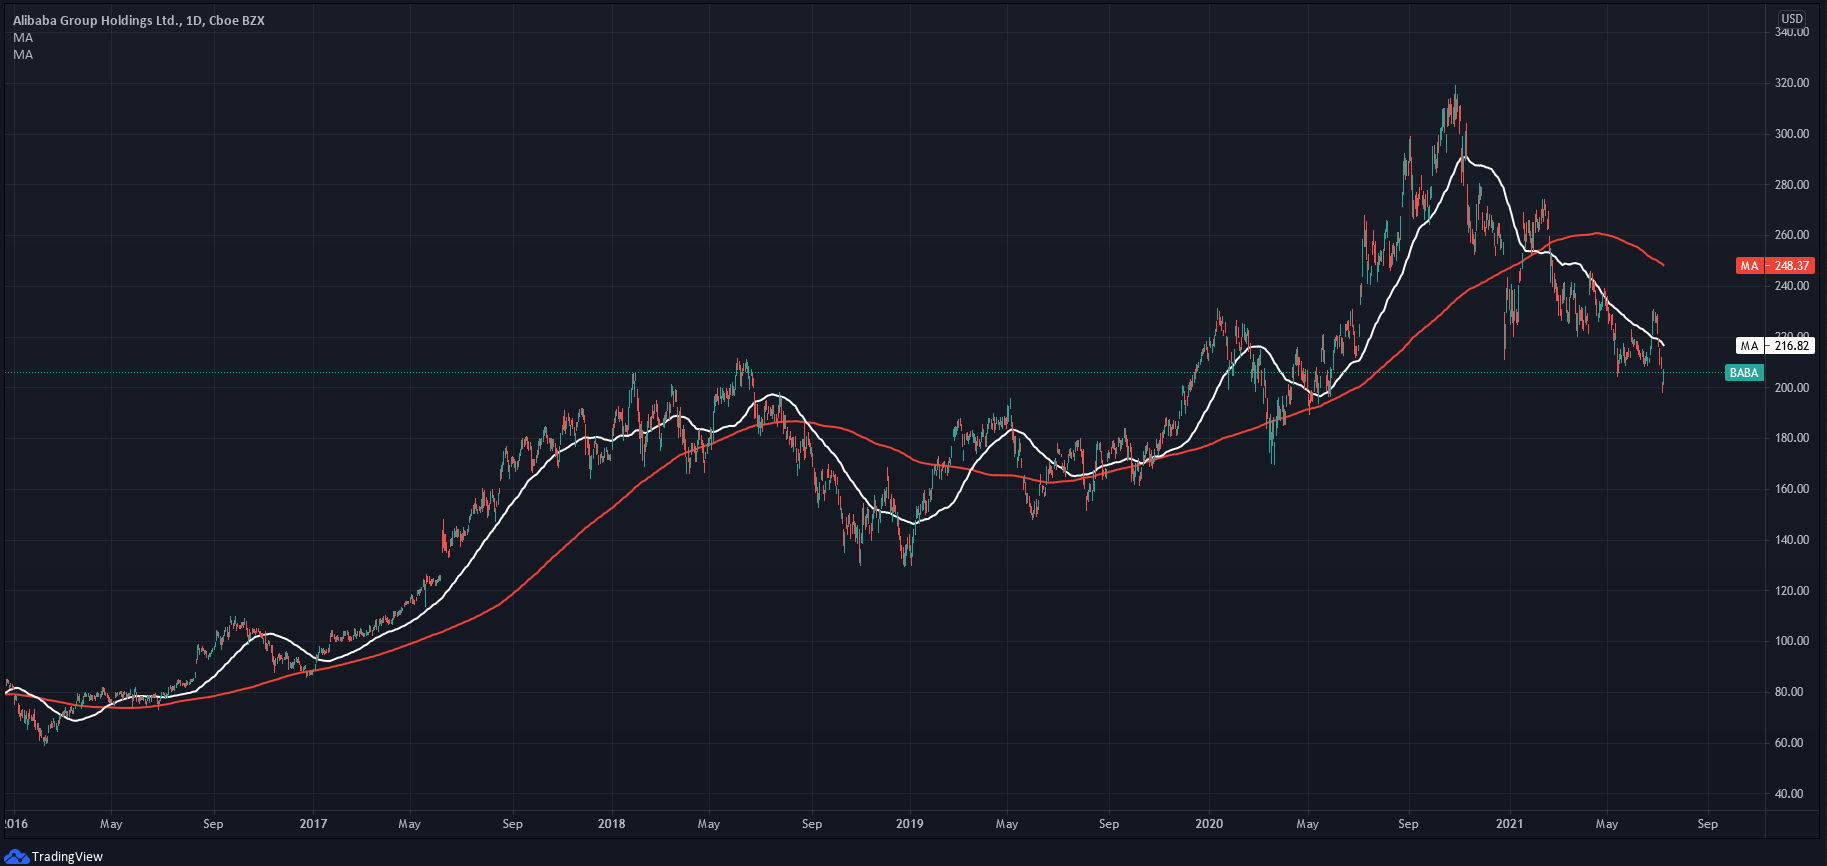Open the USD currency selector

click(x=1791, y=18)
